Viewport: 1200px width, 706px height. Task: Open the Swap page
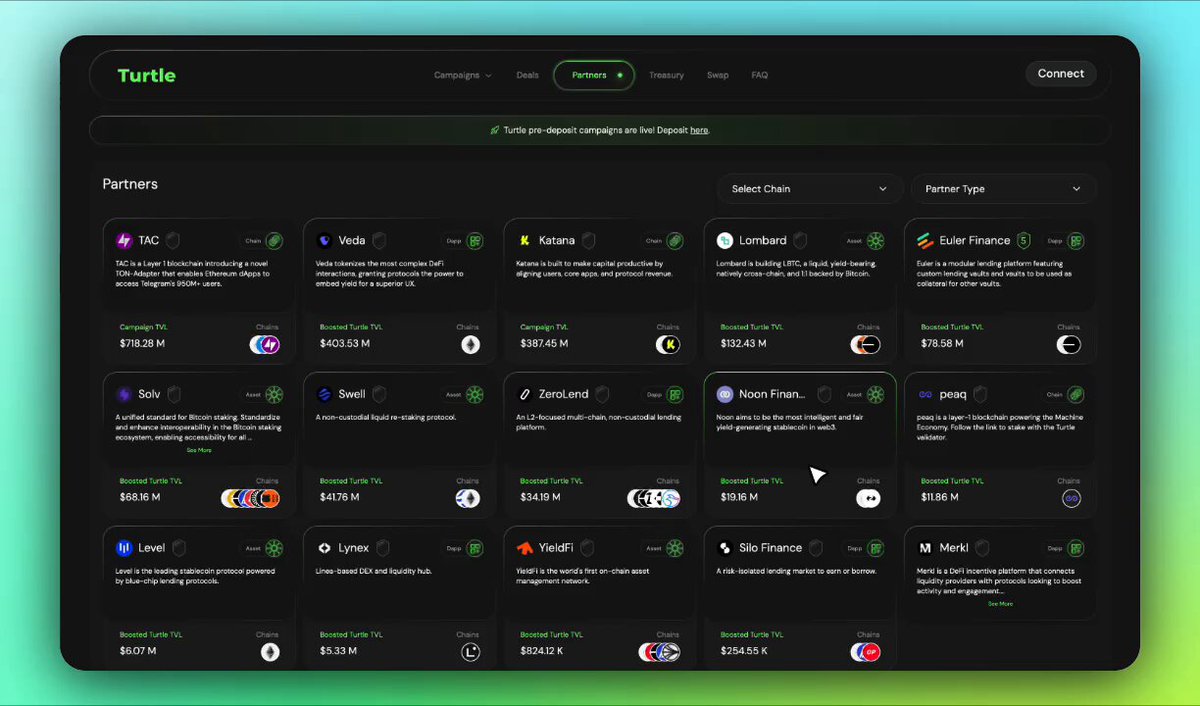click(x=717, y=75)
